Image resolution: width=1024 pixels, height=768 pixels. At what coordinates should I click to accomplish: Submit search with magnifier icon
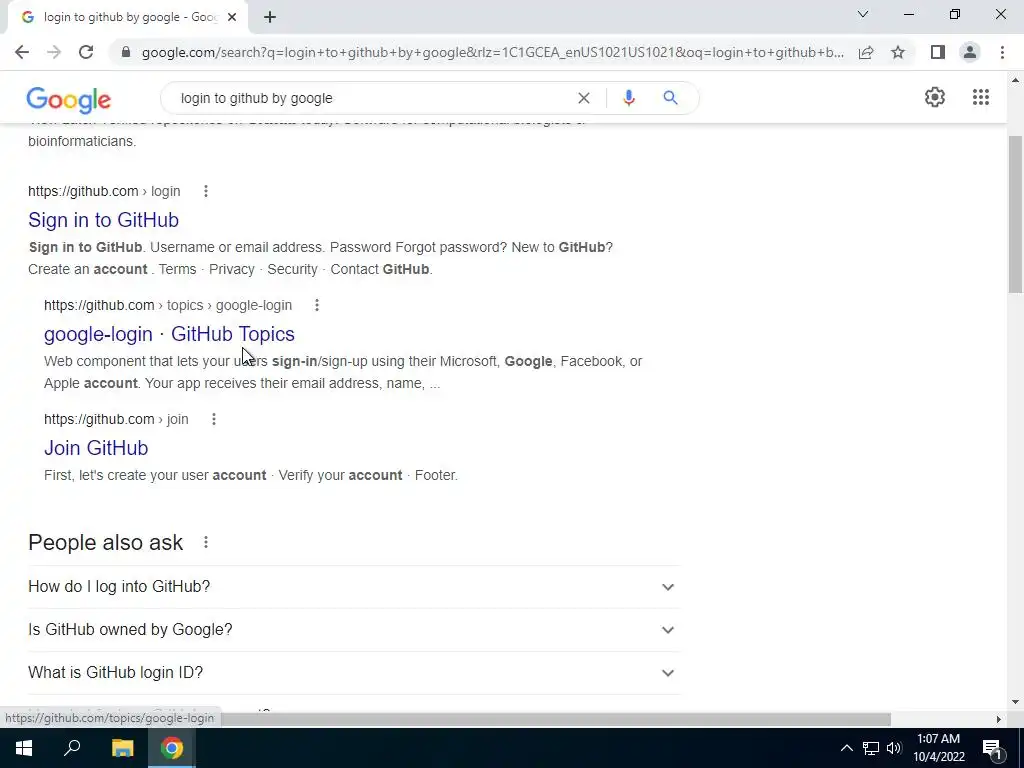[670, 98]
